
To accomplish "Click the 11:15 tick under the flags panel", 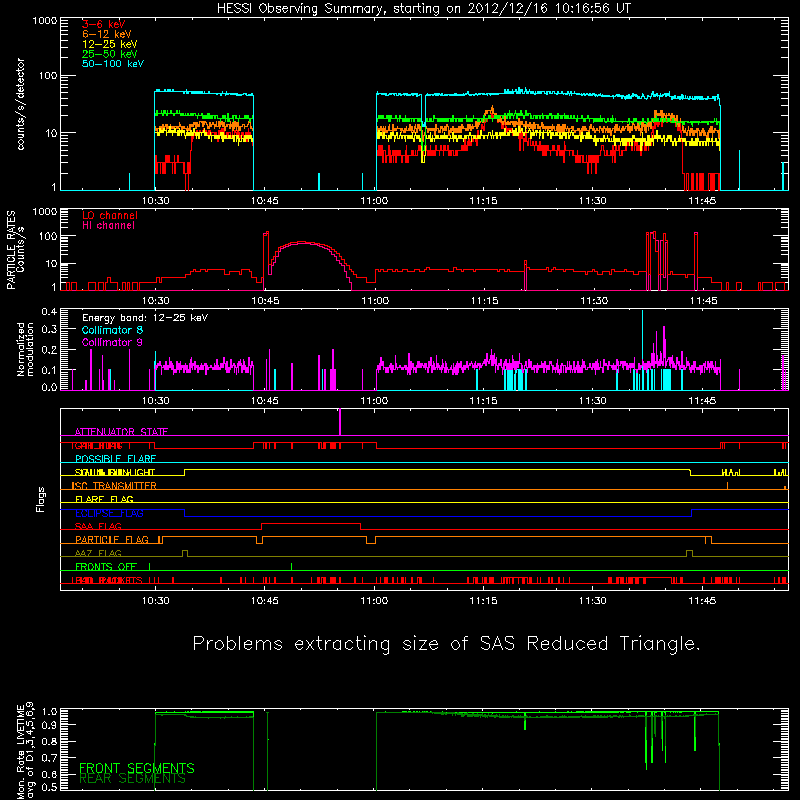I will click(x=484, y=601).
